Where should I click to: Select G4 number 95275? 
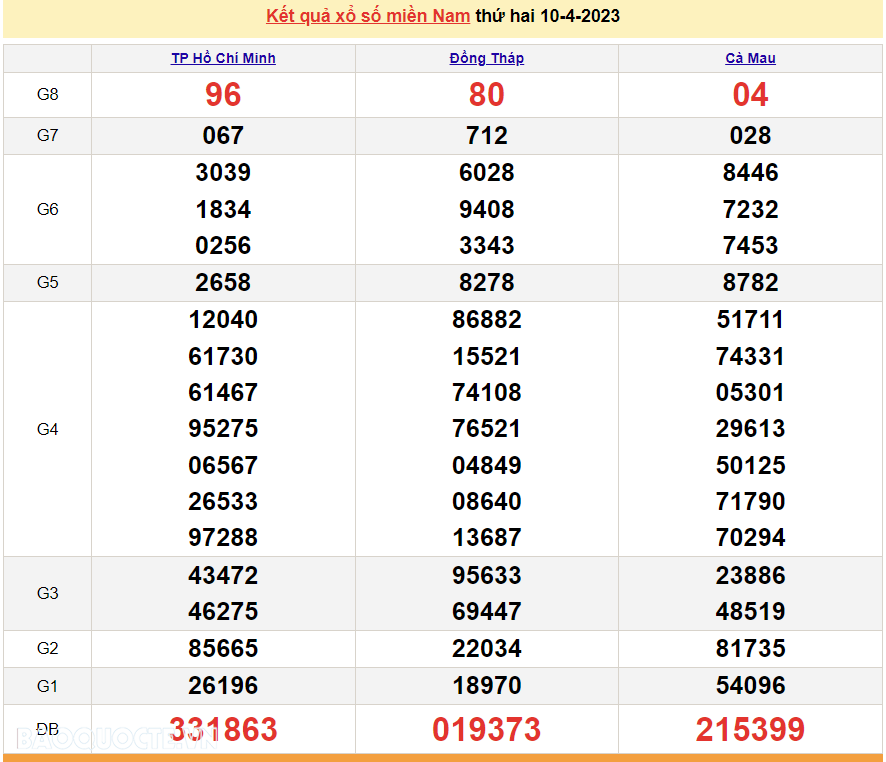pos(223,429)
